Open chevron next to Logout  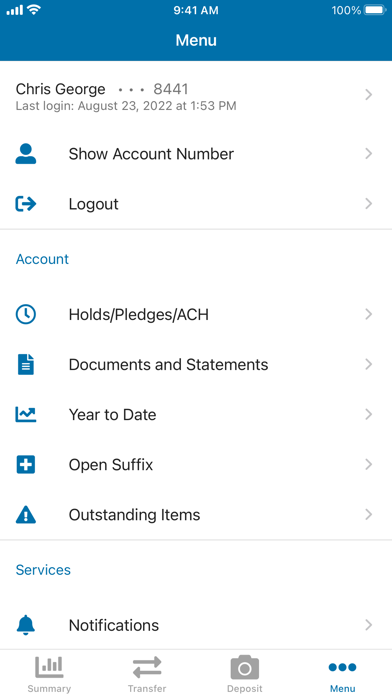pos(368,204)
